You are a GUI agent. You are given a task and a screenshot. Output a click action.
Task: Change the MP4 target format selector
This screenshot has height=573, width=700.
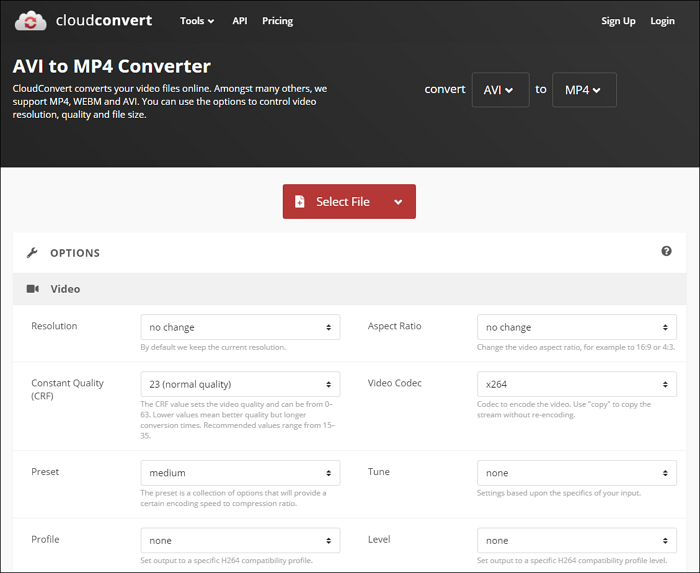[584, 90]
